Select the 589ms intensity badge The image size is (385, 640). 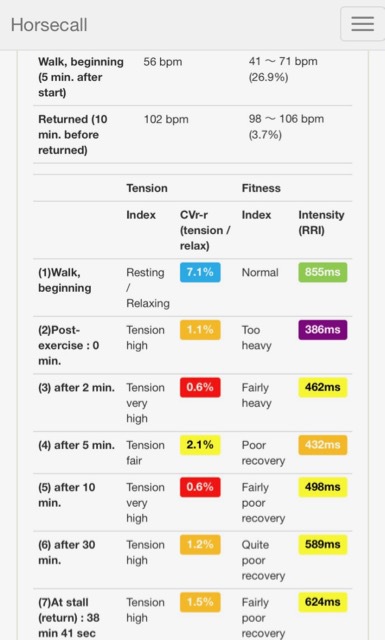pyautogui.click(x=323, y=544)
